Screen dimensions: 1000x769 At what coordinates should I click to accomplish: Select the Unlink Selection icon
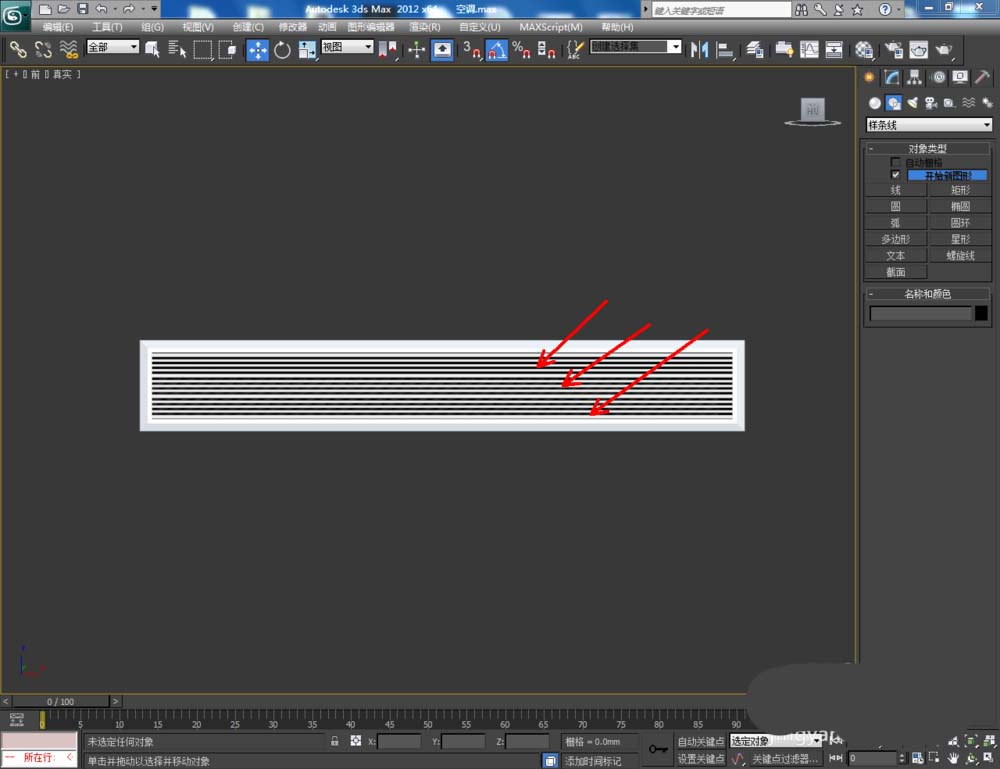[43, 50]
